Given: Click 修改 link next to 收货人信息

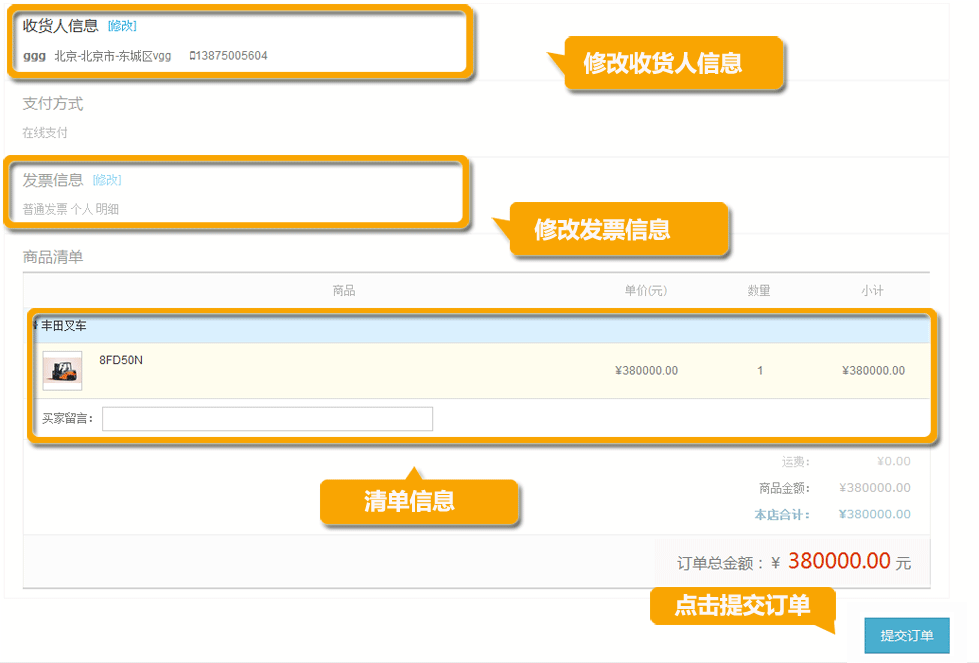Looking at the screenshot, I should pyautogui.click(x=122, y=26).
